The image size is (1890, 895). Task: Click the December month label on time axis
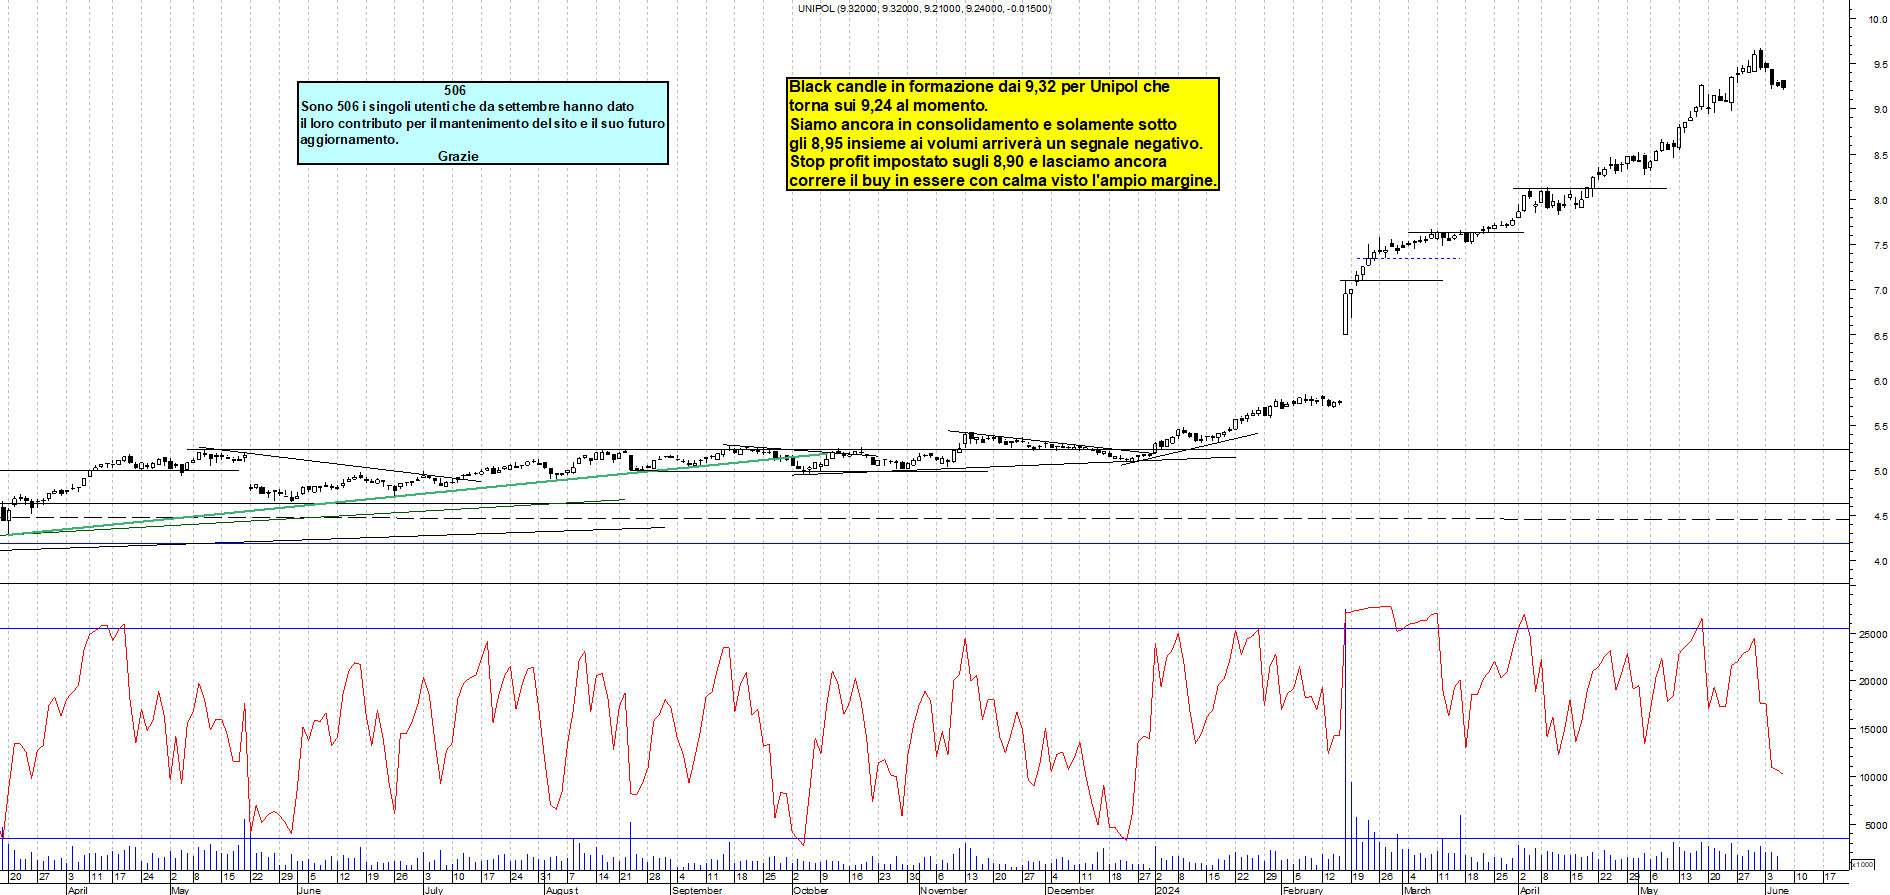[1070, 889]
